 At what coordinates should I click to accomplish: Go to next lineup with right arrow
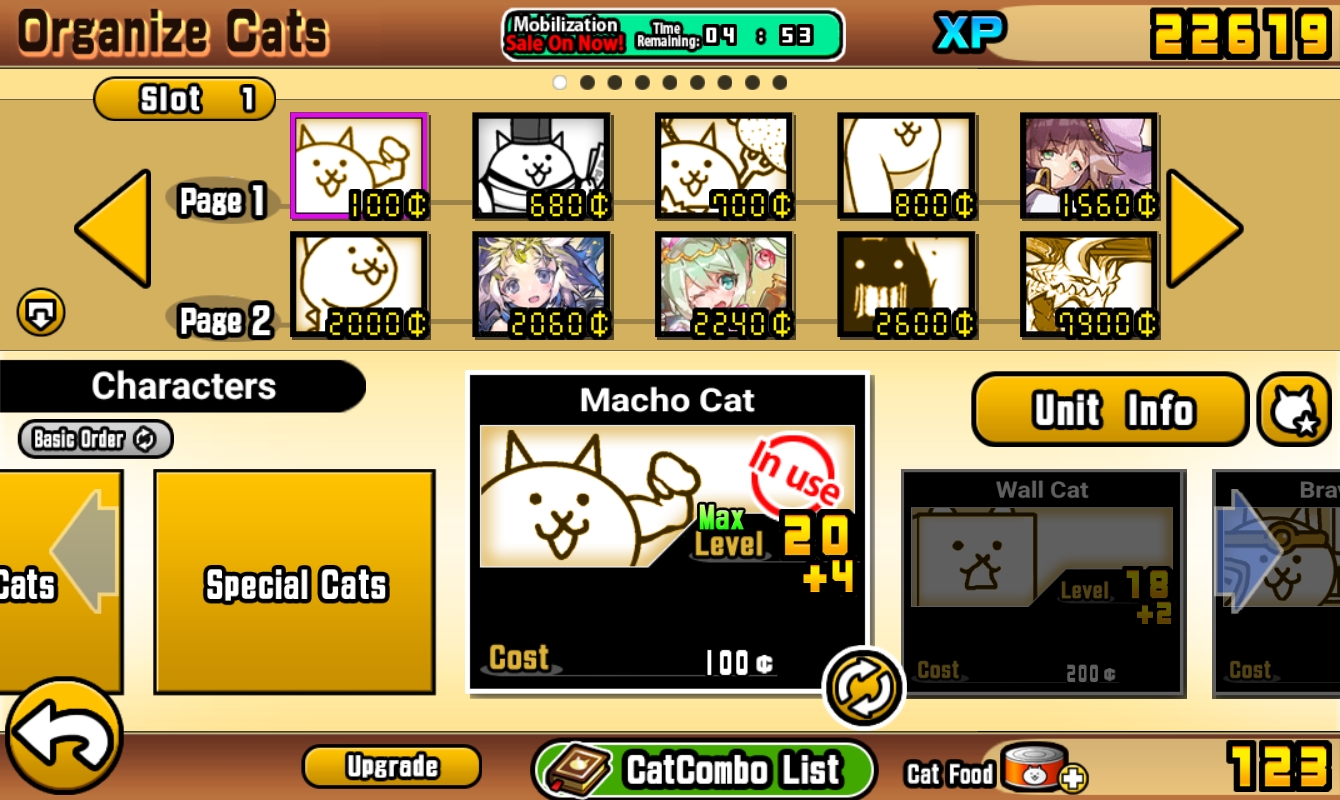1204,229
